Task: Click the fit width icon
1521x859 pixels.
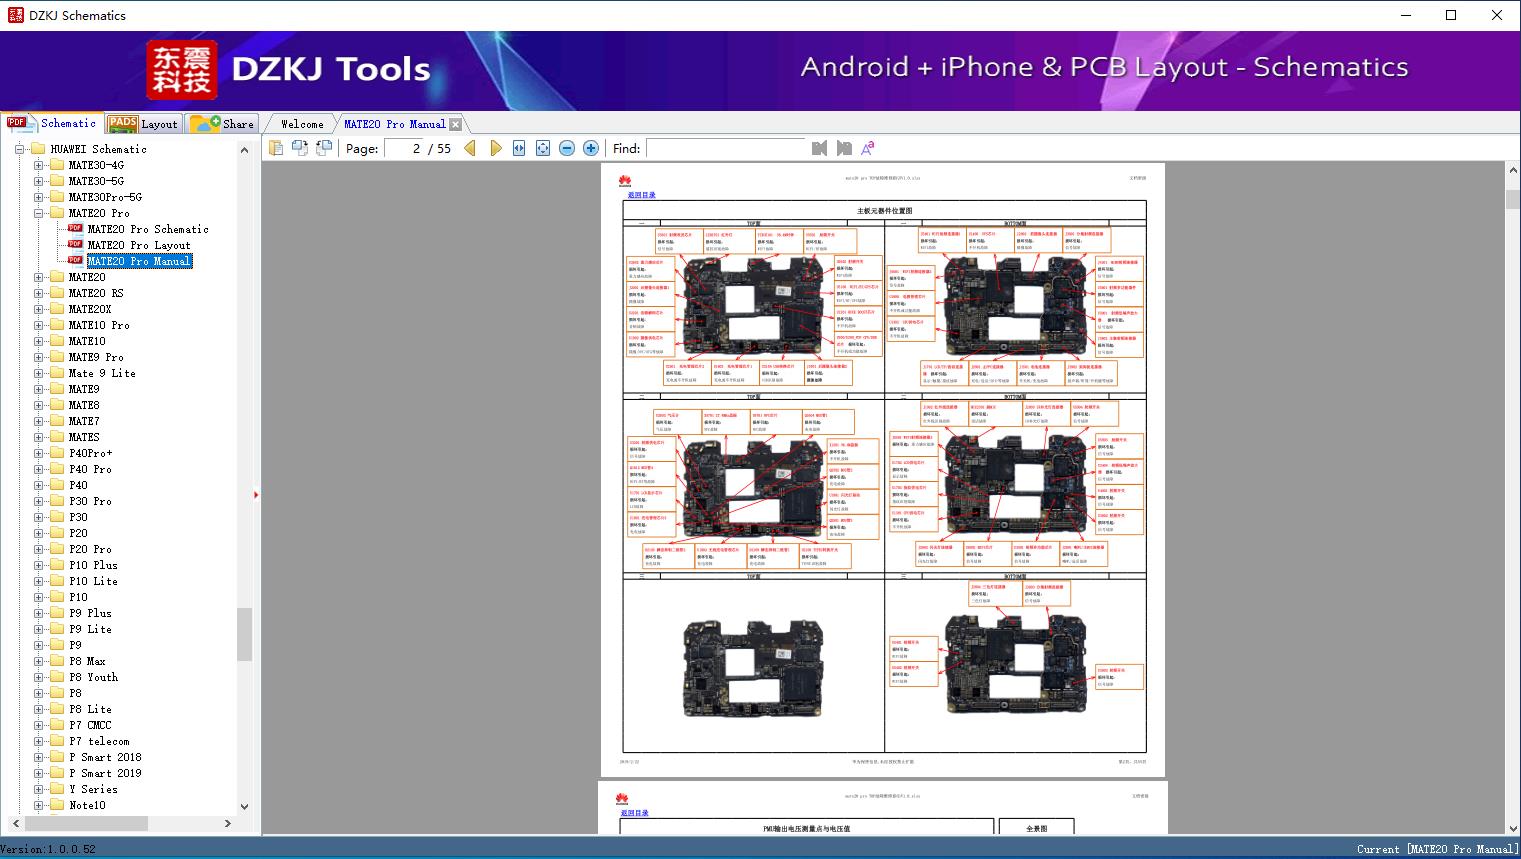Action: 519,148
